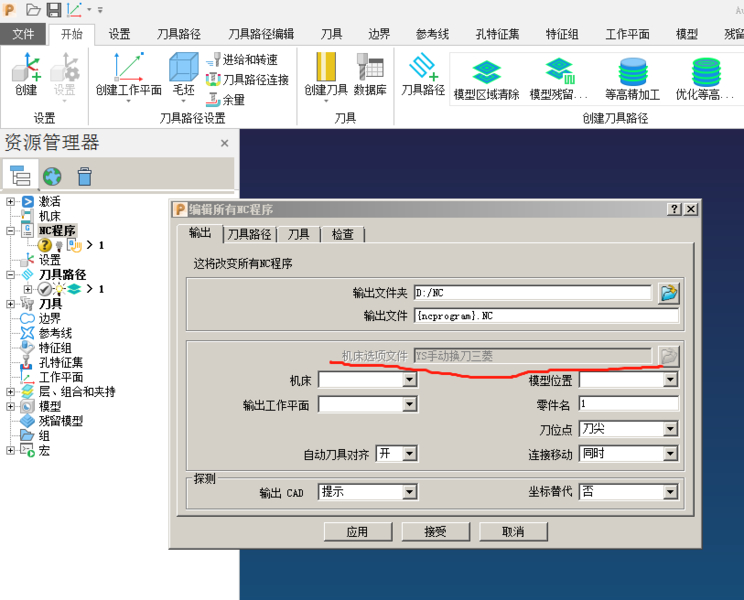Show the explorer tree view tab icon
Image resolution: width=744 pixels, height=600 pixels.
point(19,176)
